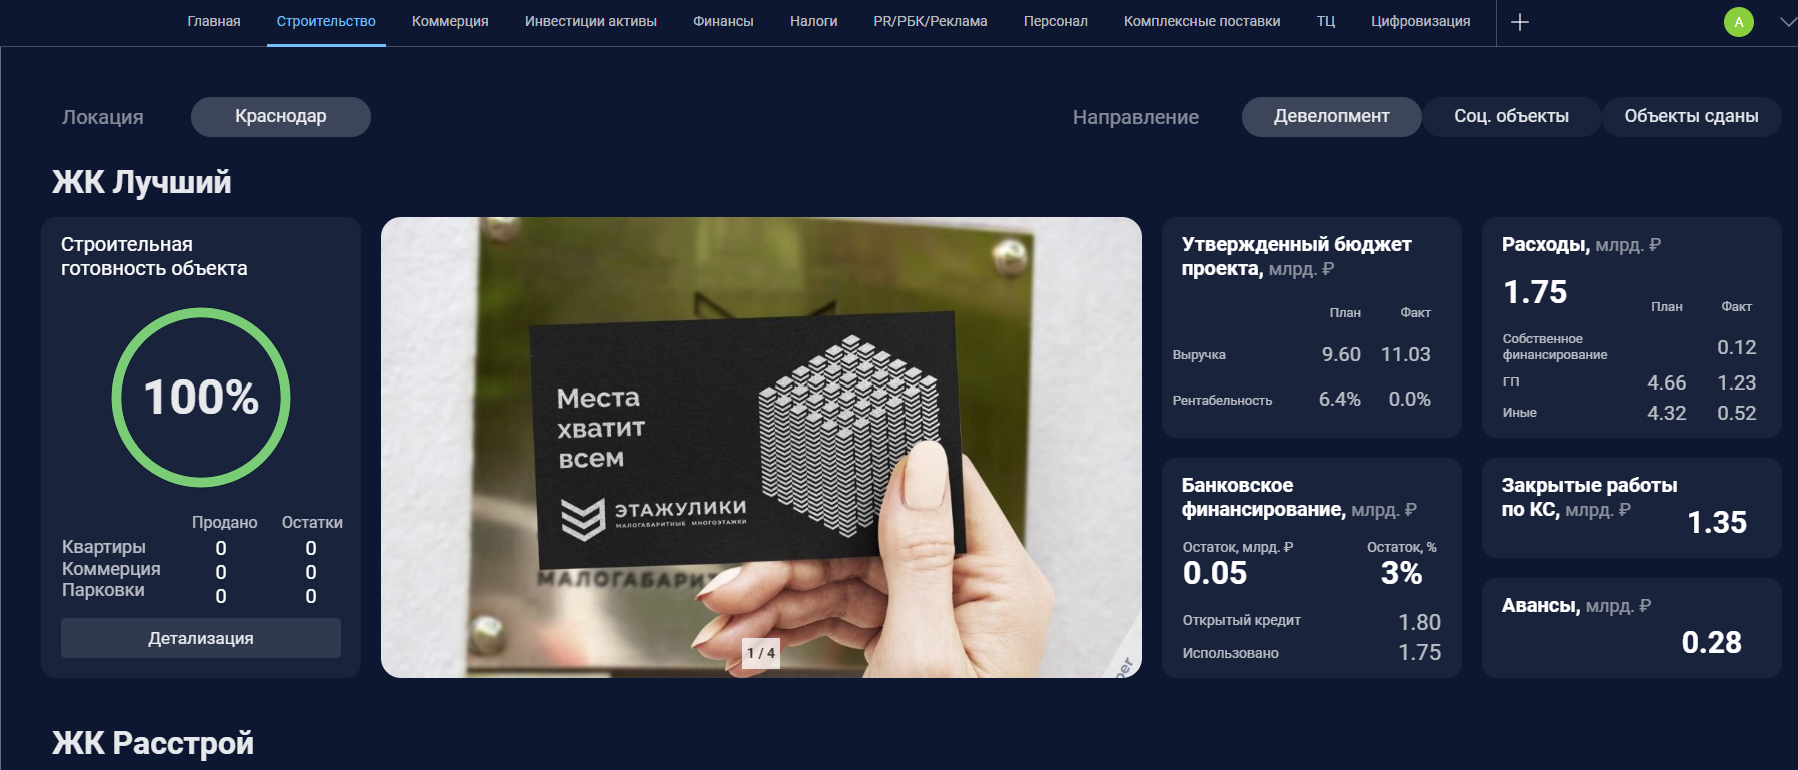Select the Налоги tab
Viewport: 1798px width, 770px height.
pyautogui.click(x=813, y=22)
